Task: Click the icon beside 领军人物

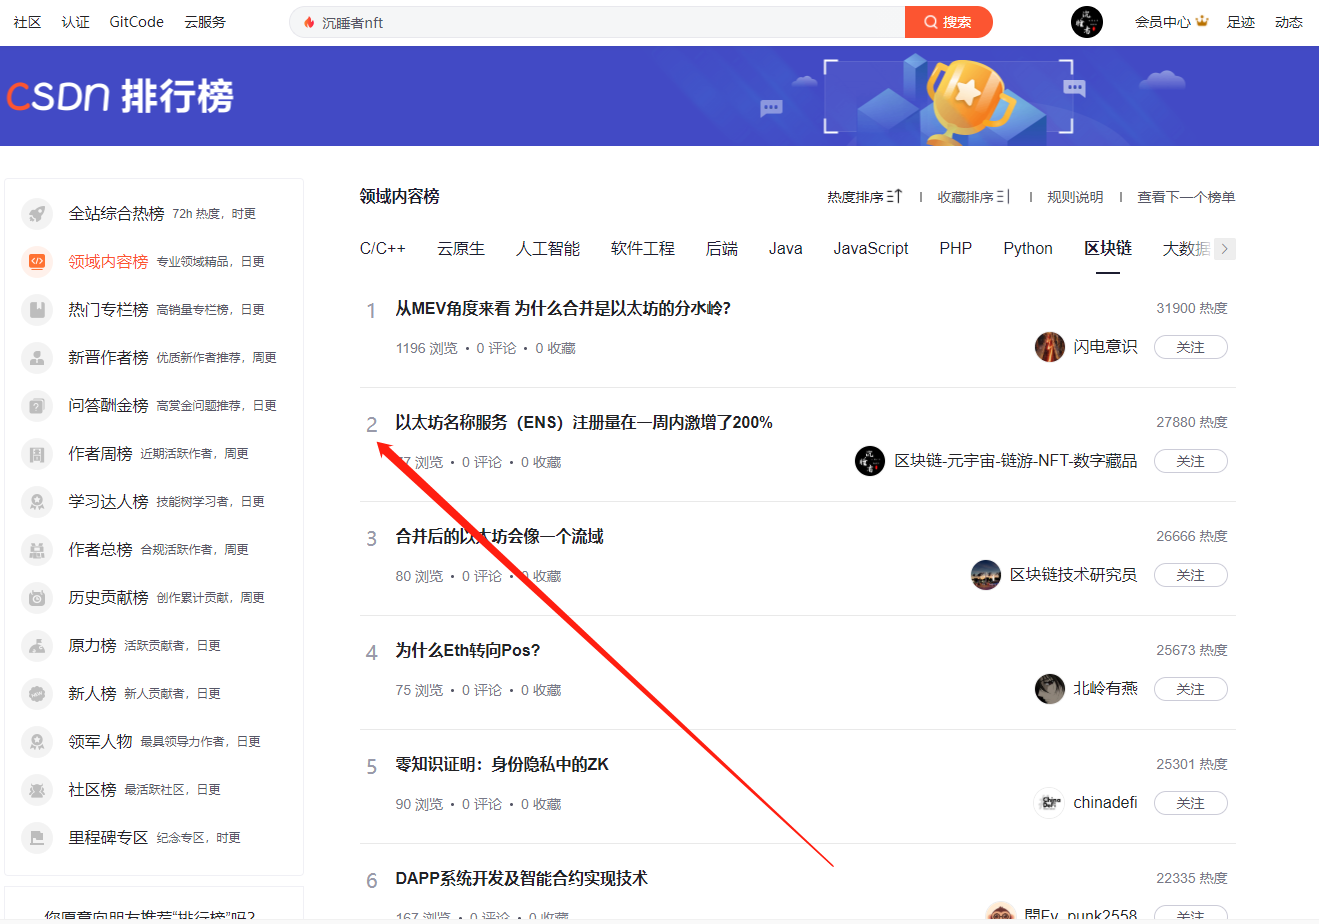Action: click(x=37, y=742)
